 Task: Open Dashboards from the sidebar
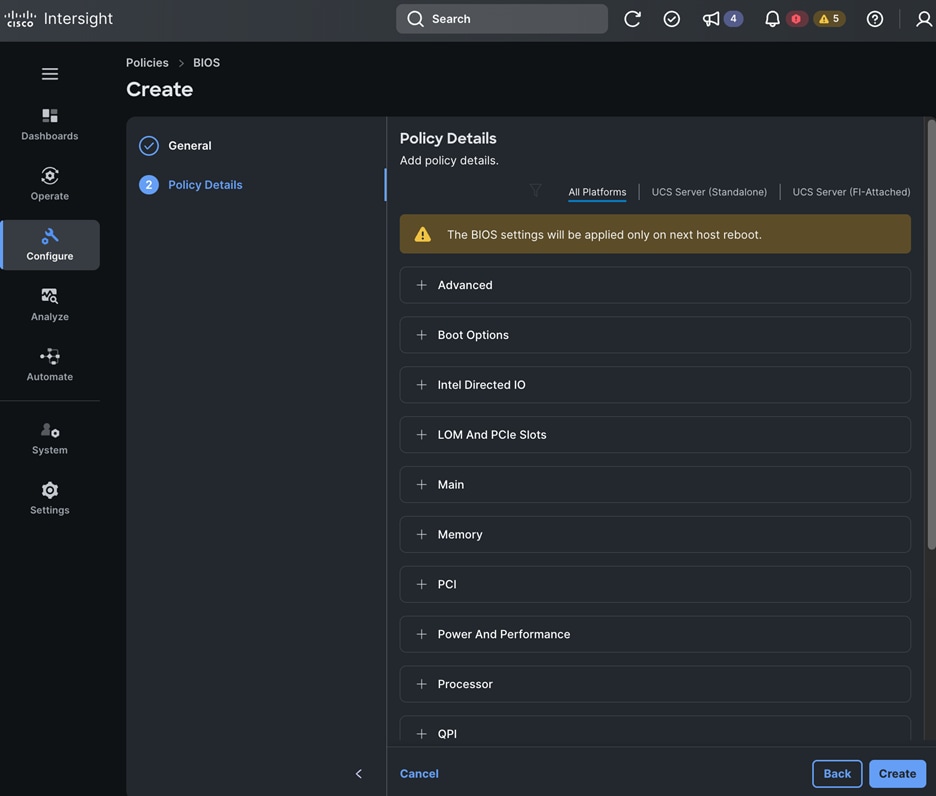[x=50, y=124]
